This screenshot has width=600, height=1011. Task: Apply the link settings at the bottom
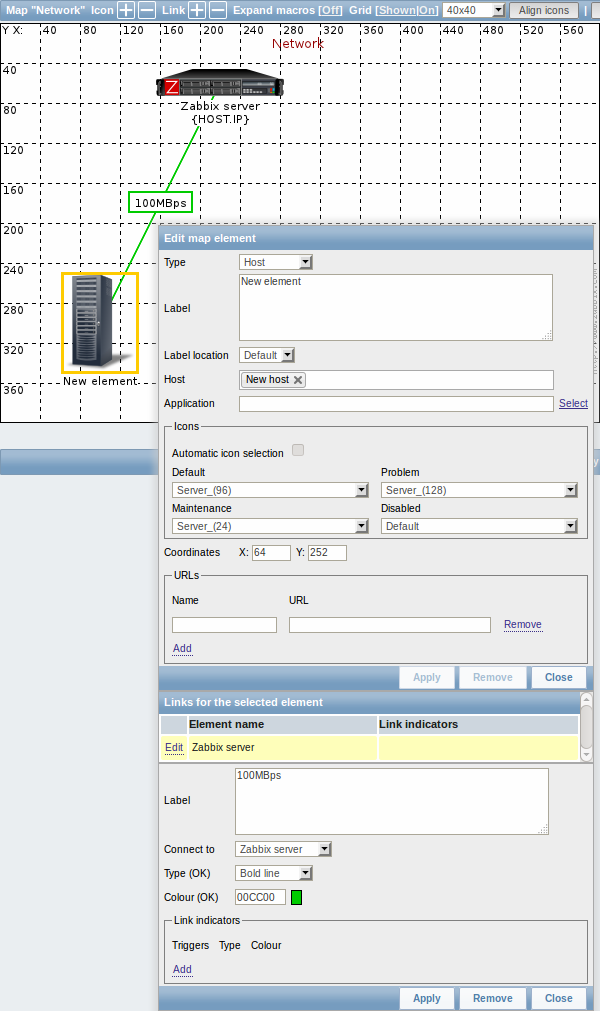click(x=427, y=998)
